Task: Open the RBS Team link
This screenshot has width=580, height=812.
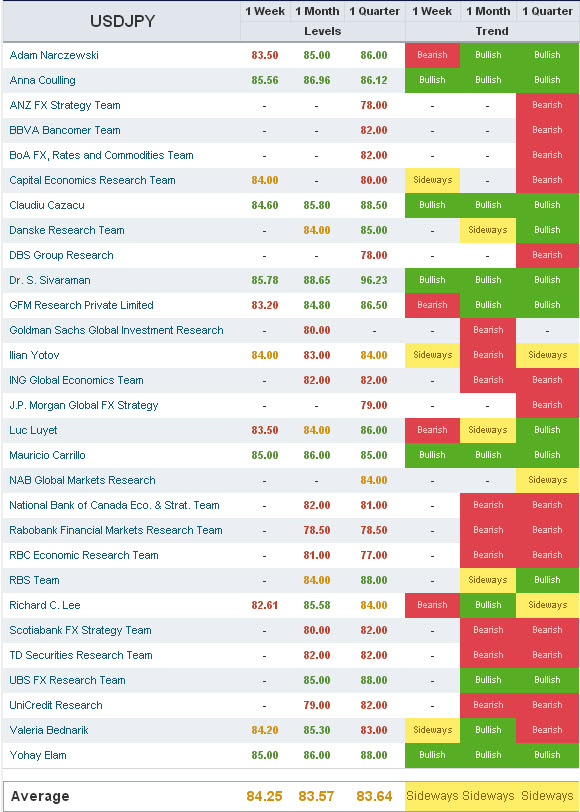Action: pyautogui.click(x=34, y=581)
